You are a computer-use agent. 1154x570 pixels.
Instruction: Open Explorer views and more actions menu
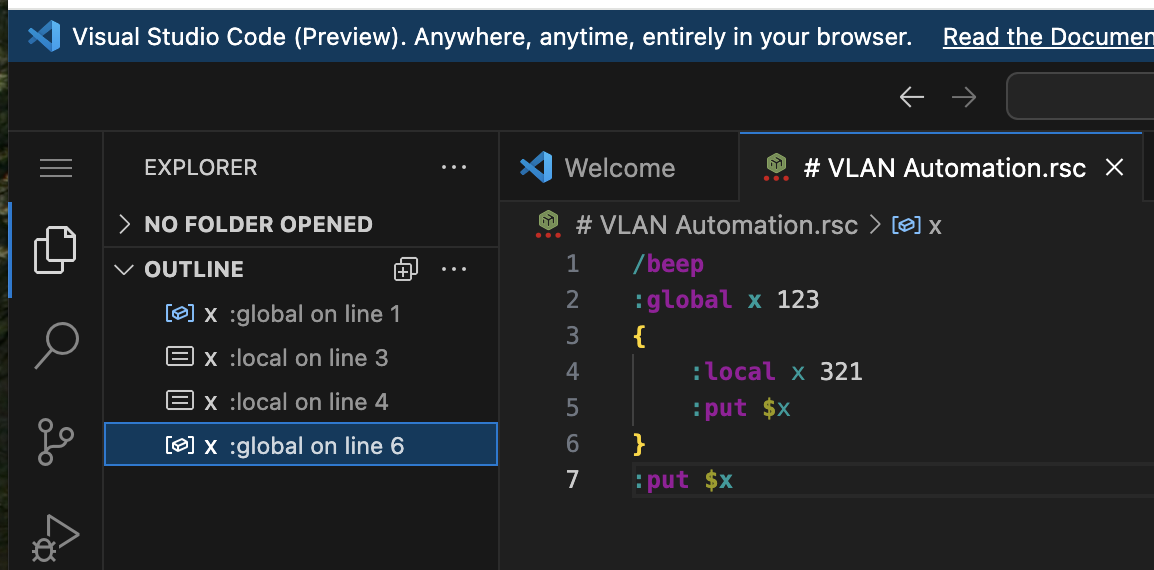pos(454,167)
